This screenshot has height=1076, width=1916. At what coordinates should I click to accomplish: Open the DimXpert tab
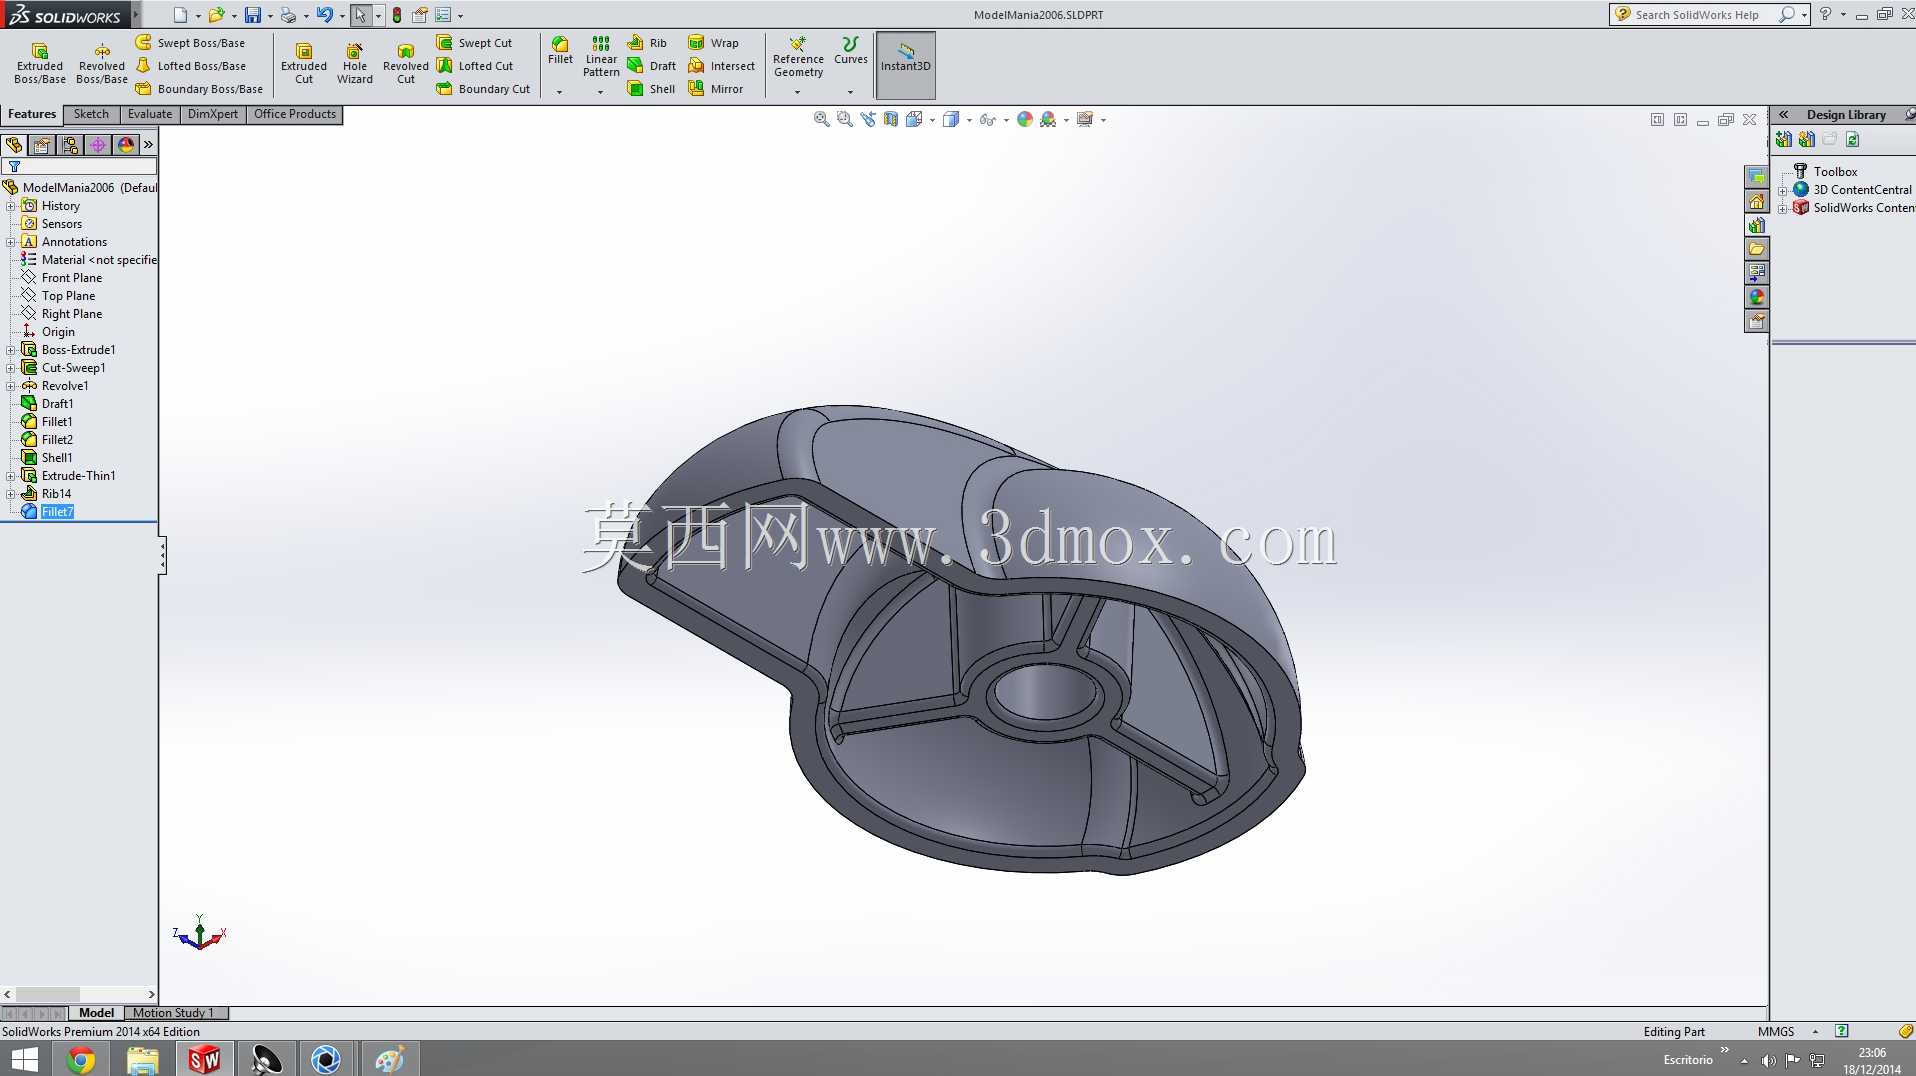click(x=213, y=114)
